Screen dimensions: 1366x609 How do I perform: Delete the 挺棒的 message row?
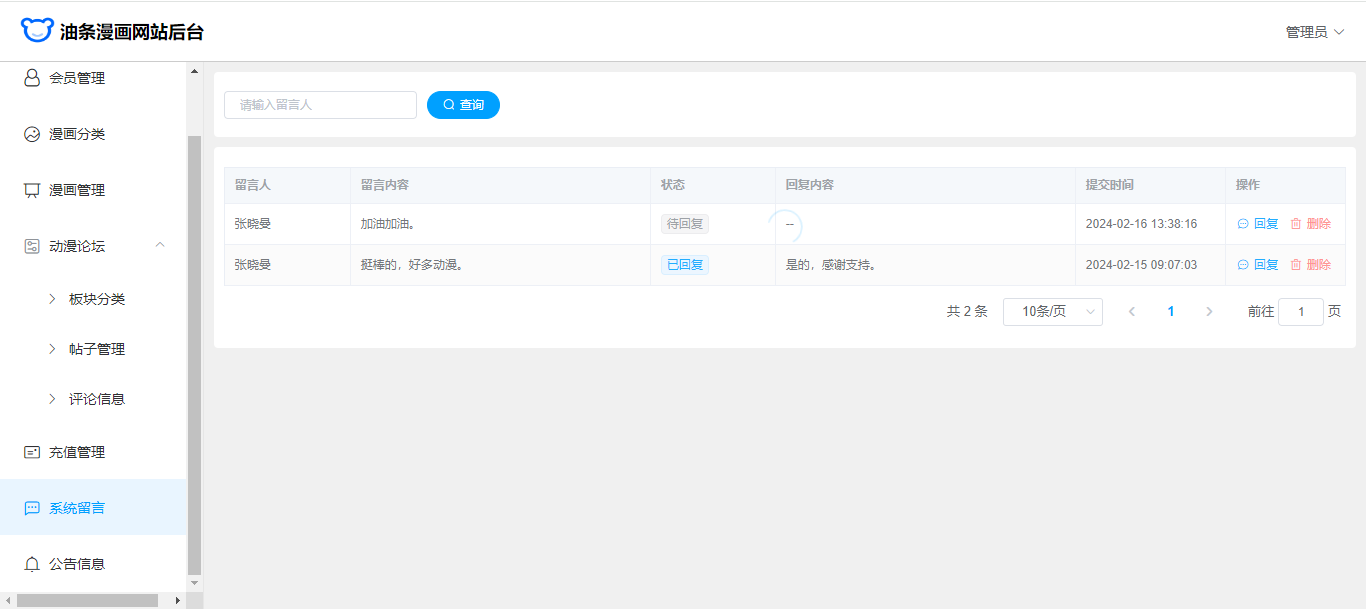[x=1310, y=265]
